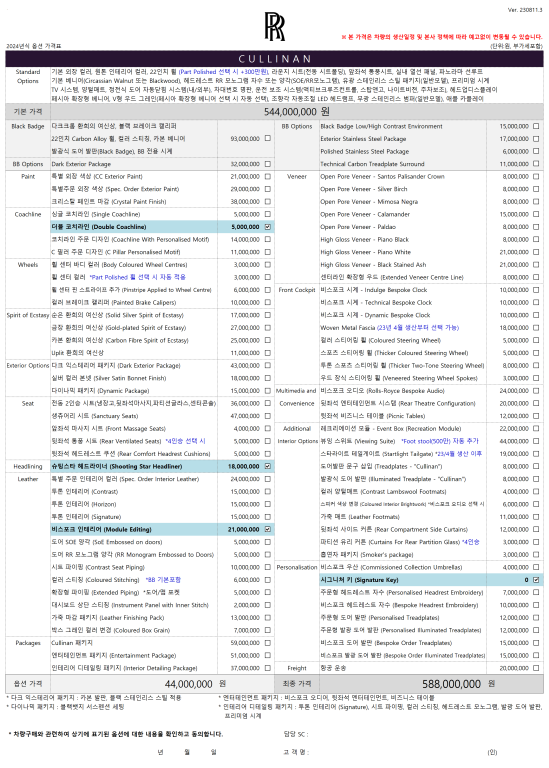Click the red price change warning notice

click(x=442, y=37)
